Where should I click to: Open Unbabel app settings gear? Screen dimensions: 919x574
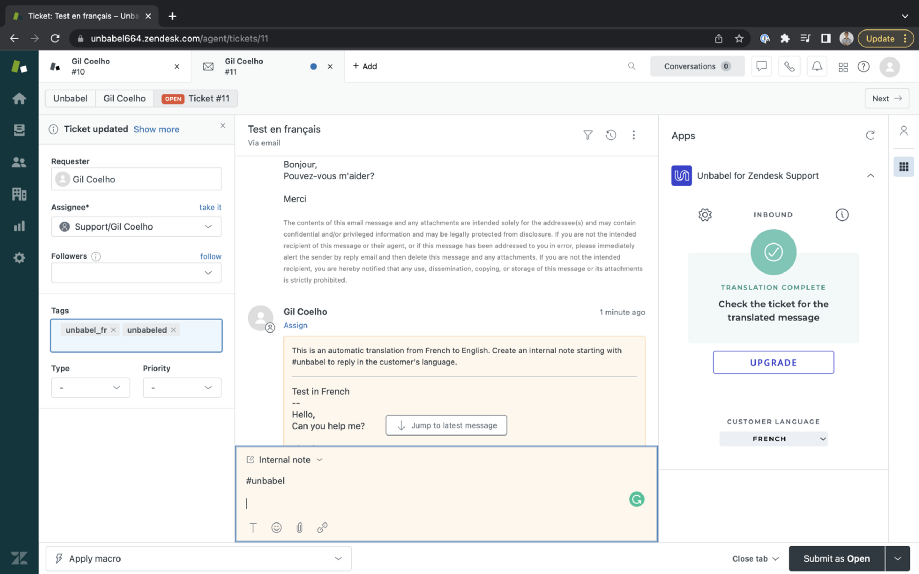705,215
